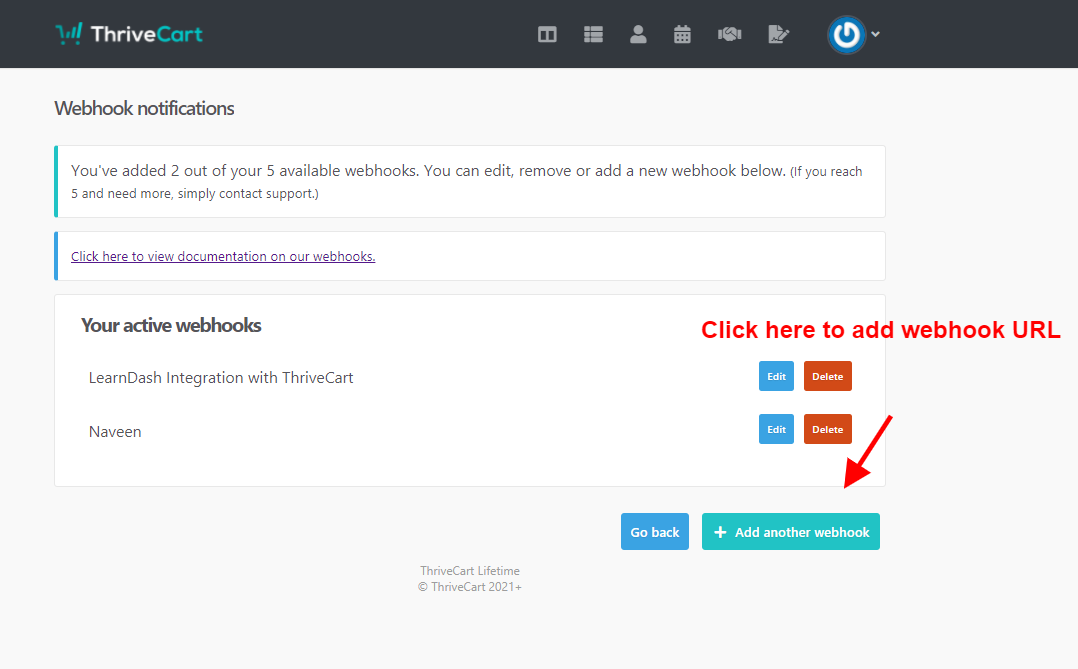
Task: Open the webhooks documentation link
Action: 223,256
